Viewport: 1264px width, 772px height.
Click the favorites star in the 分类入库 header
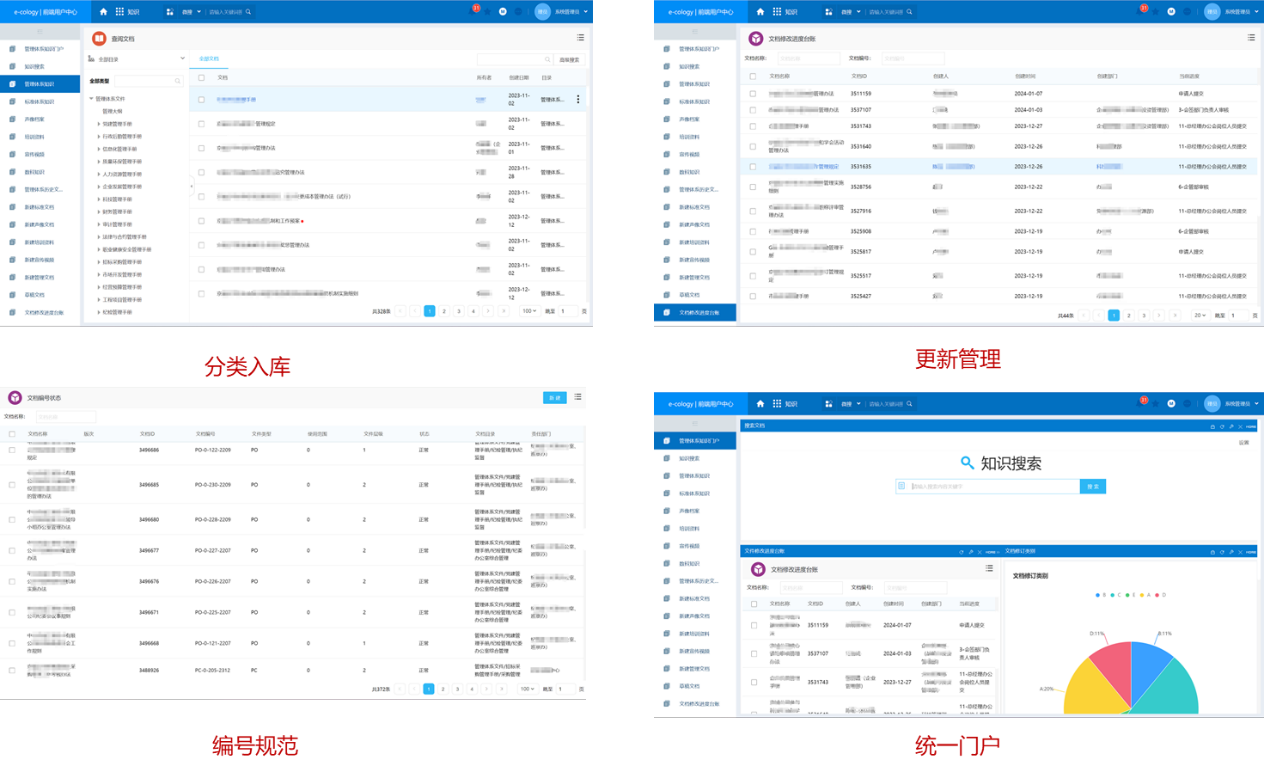point(489,12)
